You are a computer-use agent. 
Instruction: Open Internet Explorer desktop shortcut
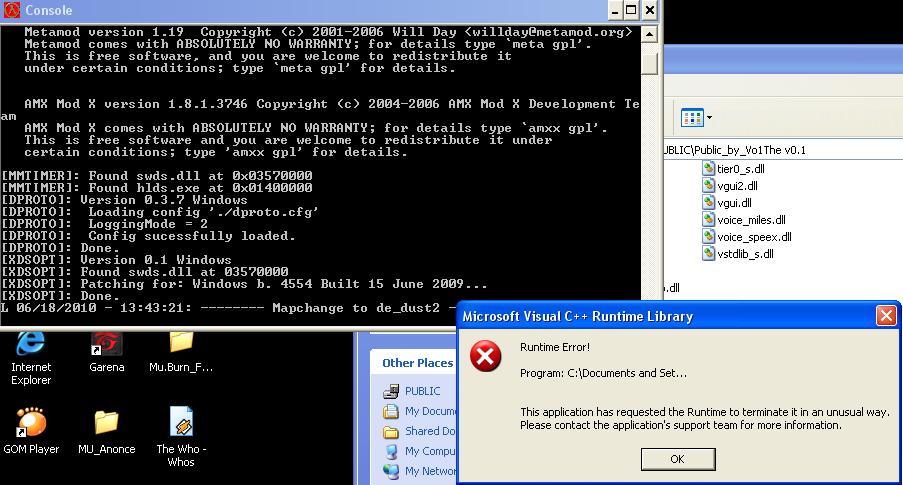pyautogui.click(x=31, y=357)
